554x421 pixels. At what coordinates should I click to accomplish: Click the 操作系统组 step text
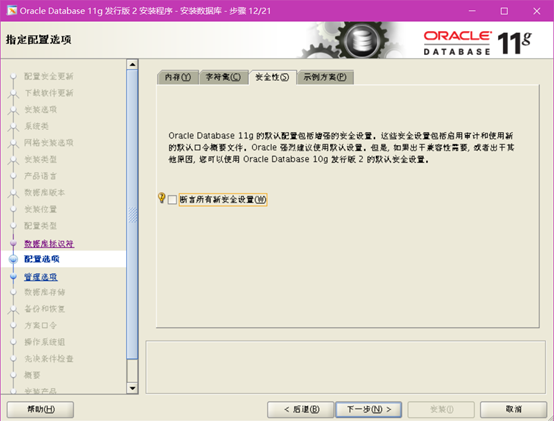pos(45,342)
